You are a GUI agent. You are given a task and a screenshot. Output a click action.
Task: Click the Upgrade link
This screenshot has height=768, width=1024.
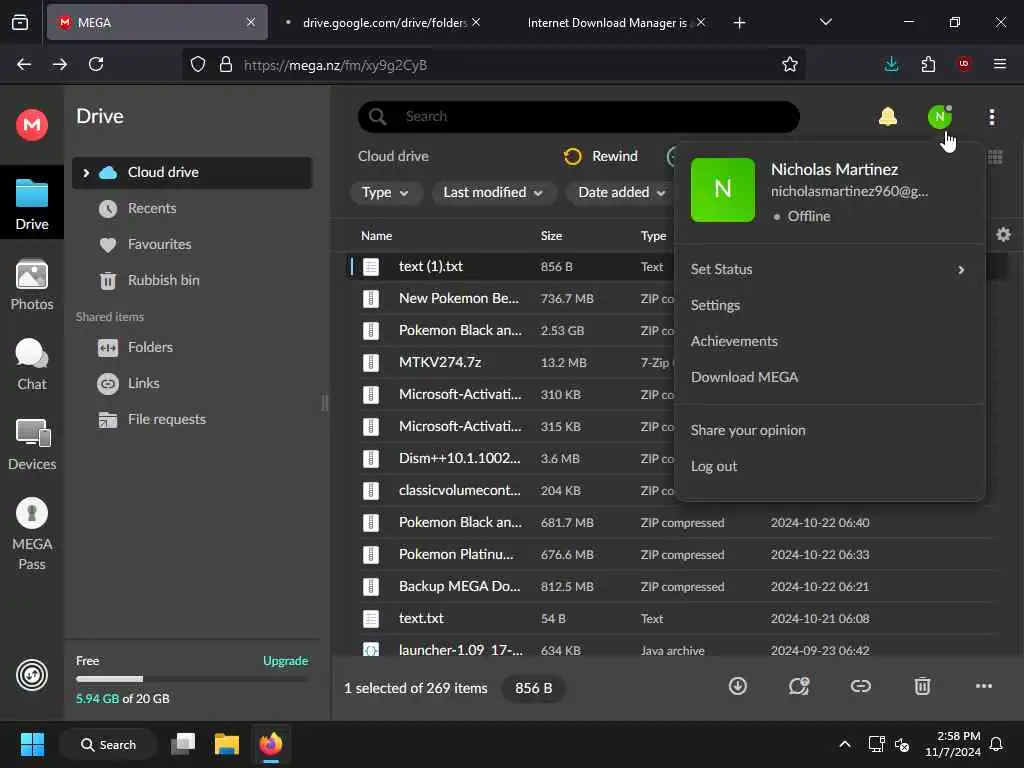[x=285, y=661]
